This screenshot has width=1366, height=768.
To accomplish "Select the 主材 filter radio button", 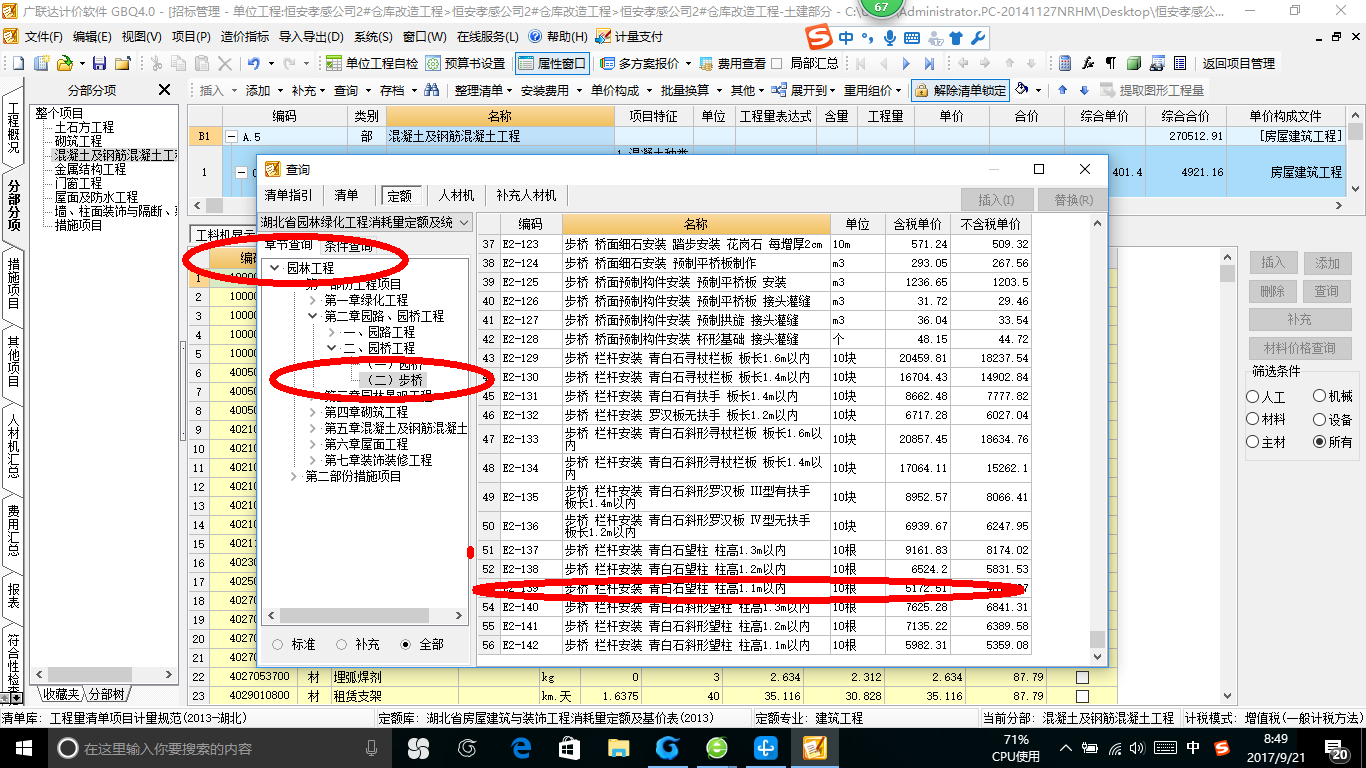I will pos(1253,442).
